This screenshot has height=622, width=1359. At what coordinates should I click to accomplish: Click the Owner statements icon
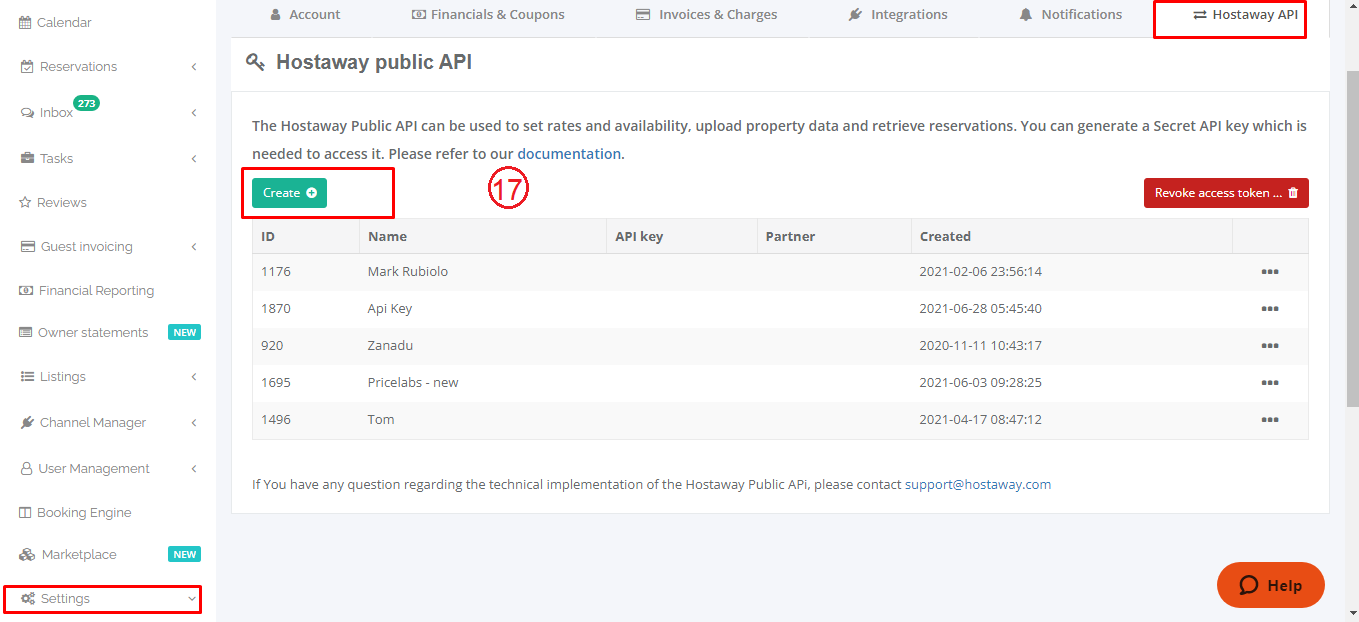tap(26, 332)
